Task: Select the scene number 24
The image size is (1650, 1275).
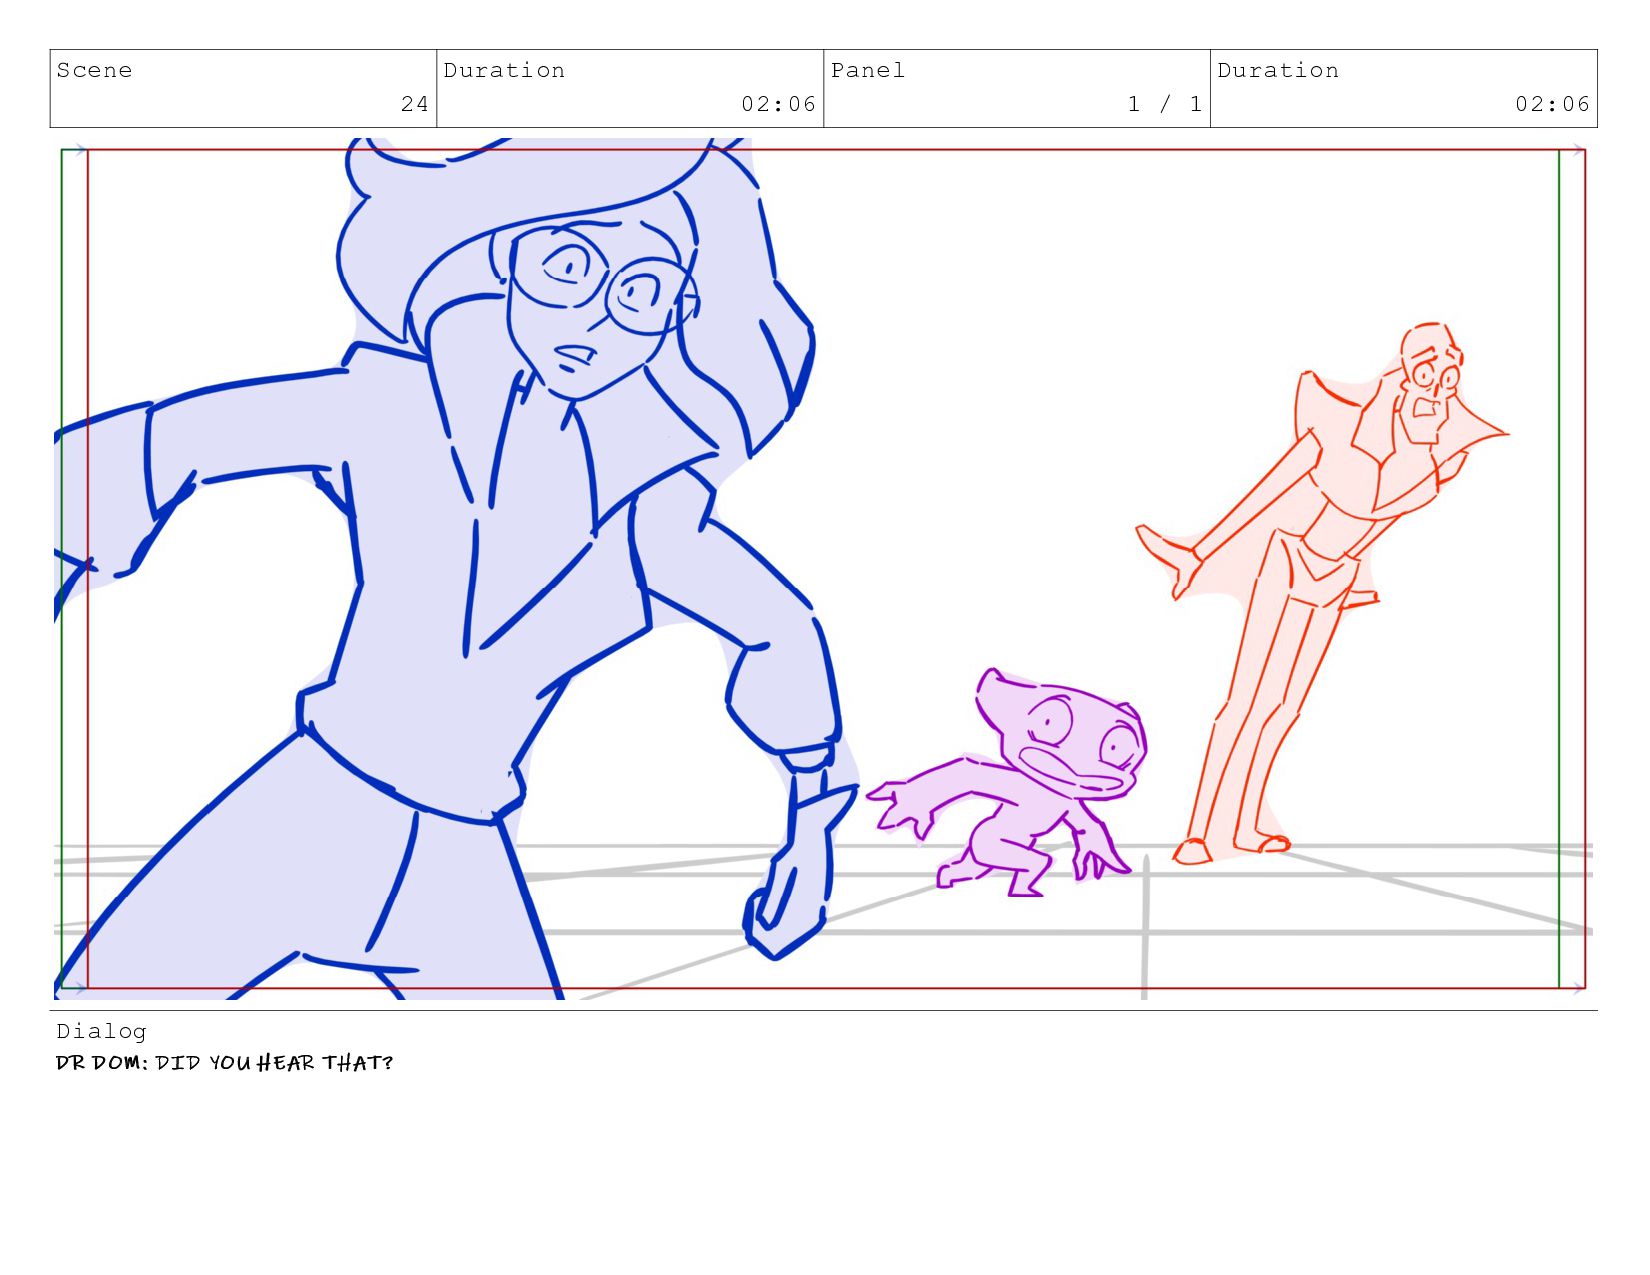Action: tap(415, 104)
